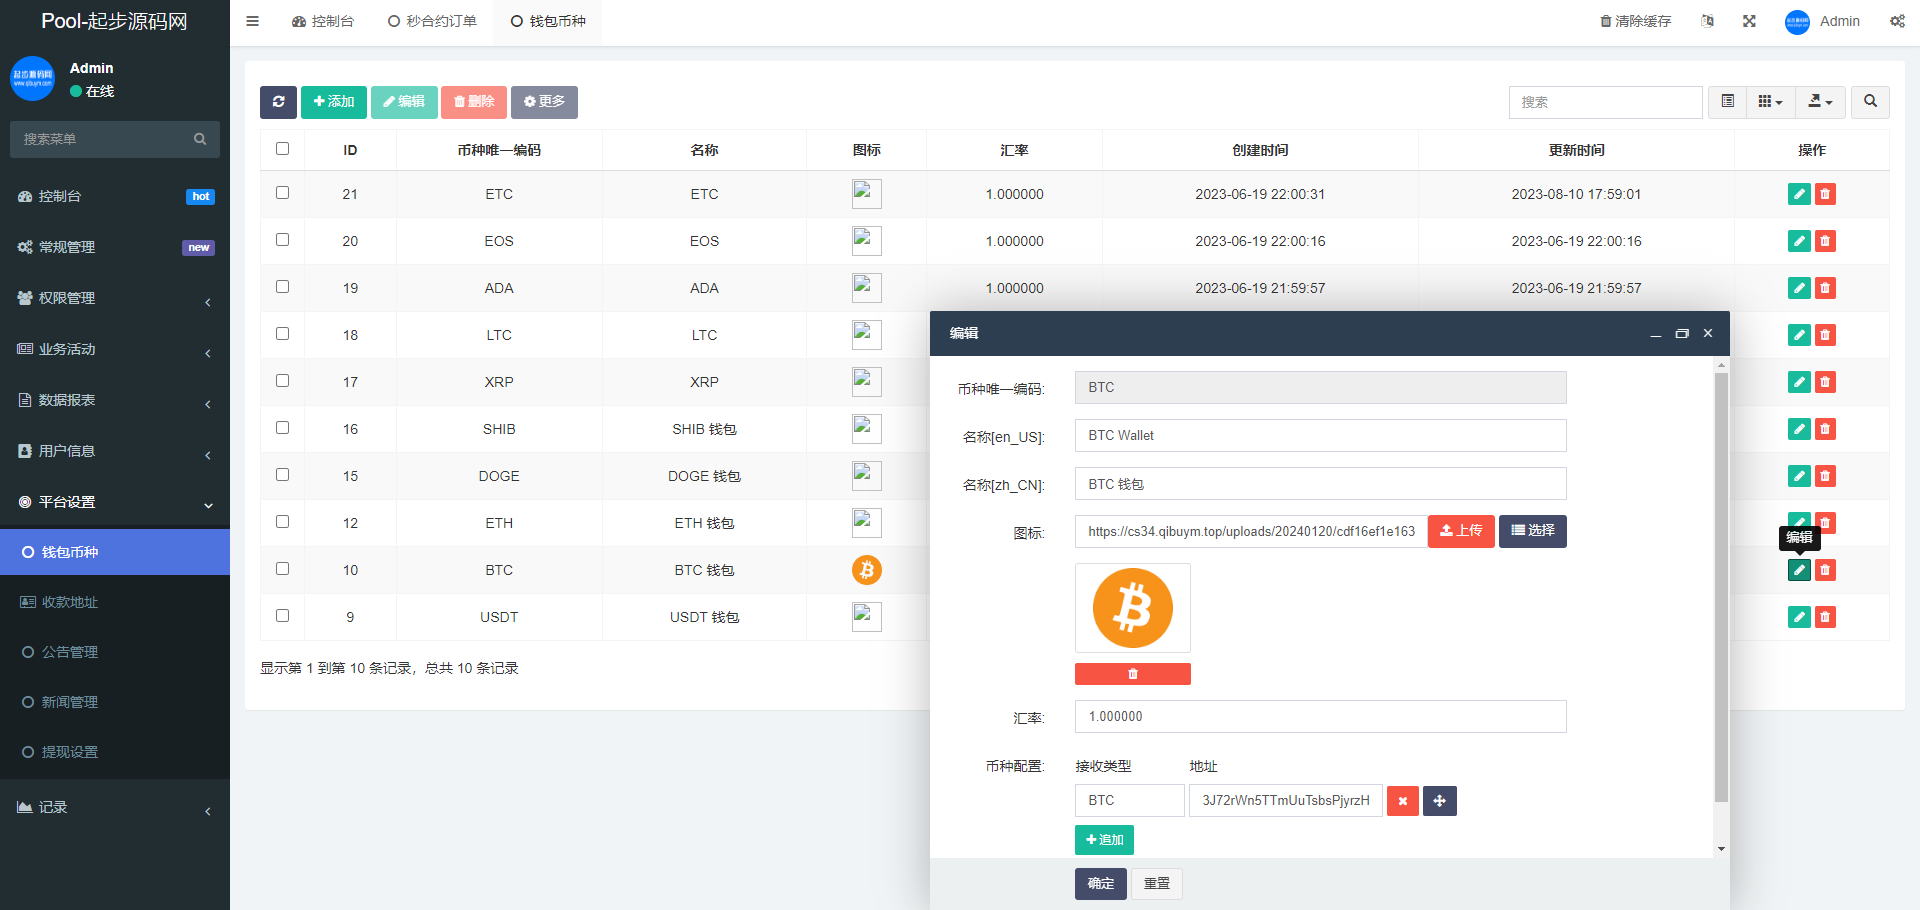
Task: Check the ETC row checkbox
Action: [x=282, y=193]
